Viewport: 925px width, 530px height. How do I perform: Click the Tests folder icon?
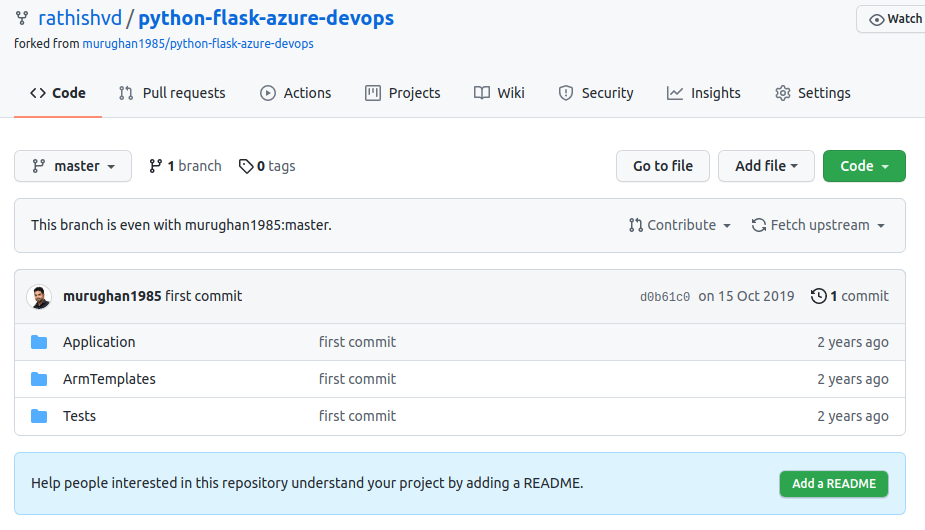pyautogui.click(x=39, y=416)
